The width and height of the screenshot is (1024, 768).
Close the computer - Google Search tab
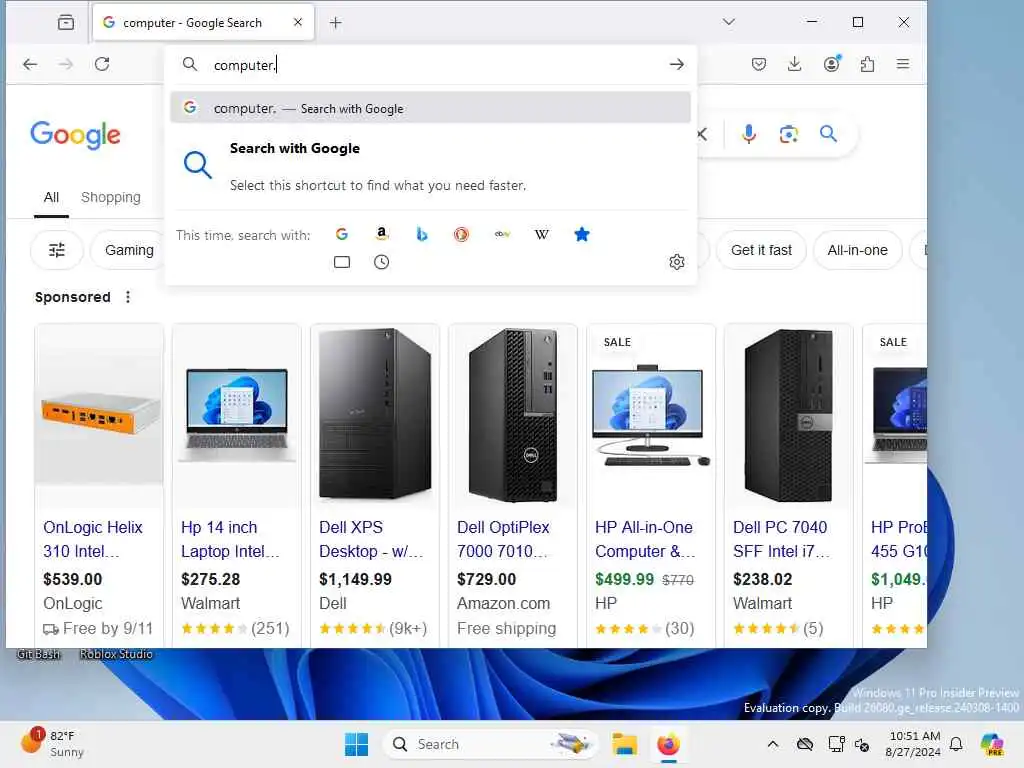[298, 22]
